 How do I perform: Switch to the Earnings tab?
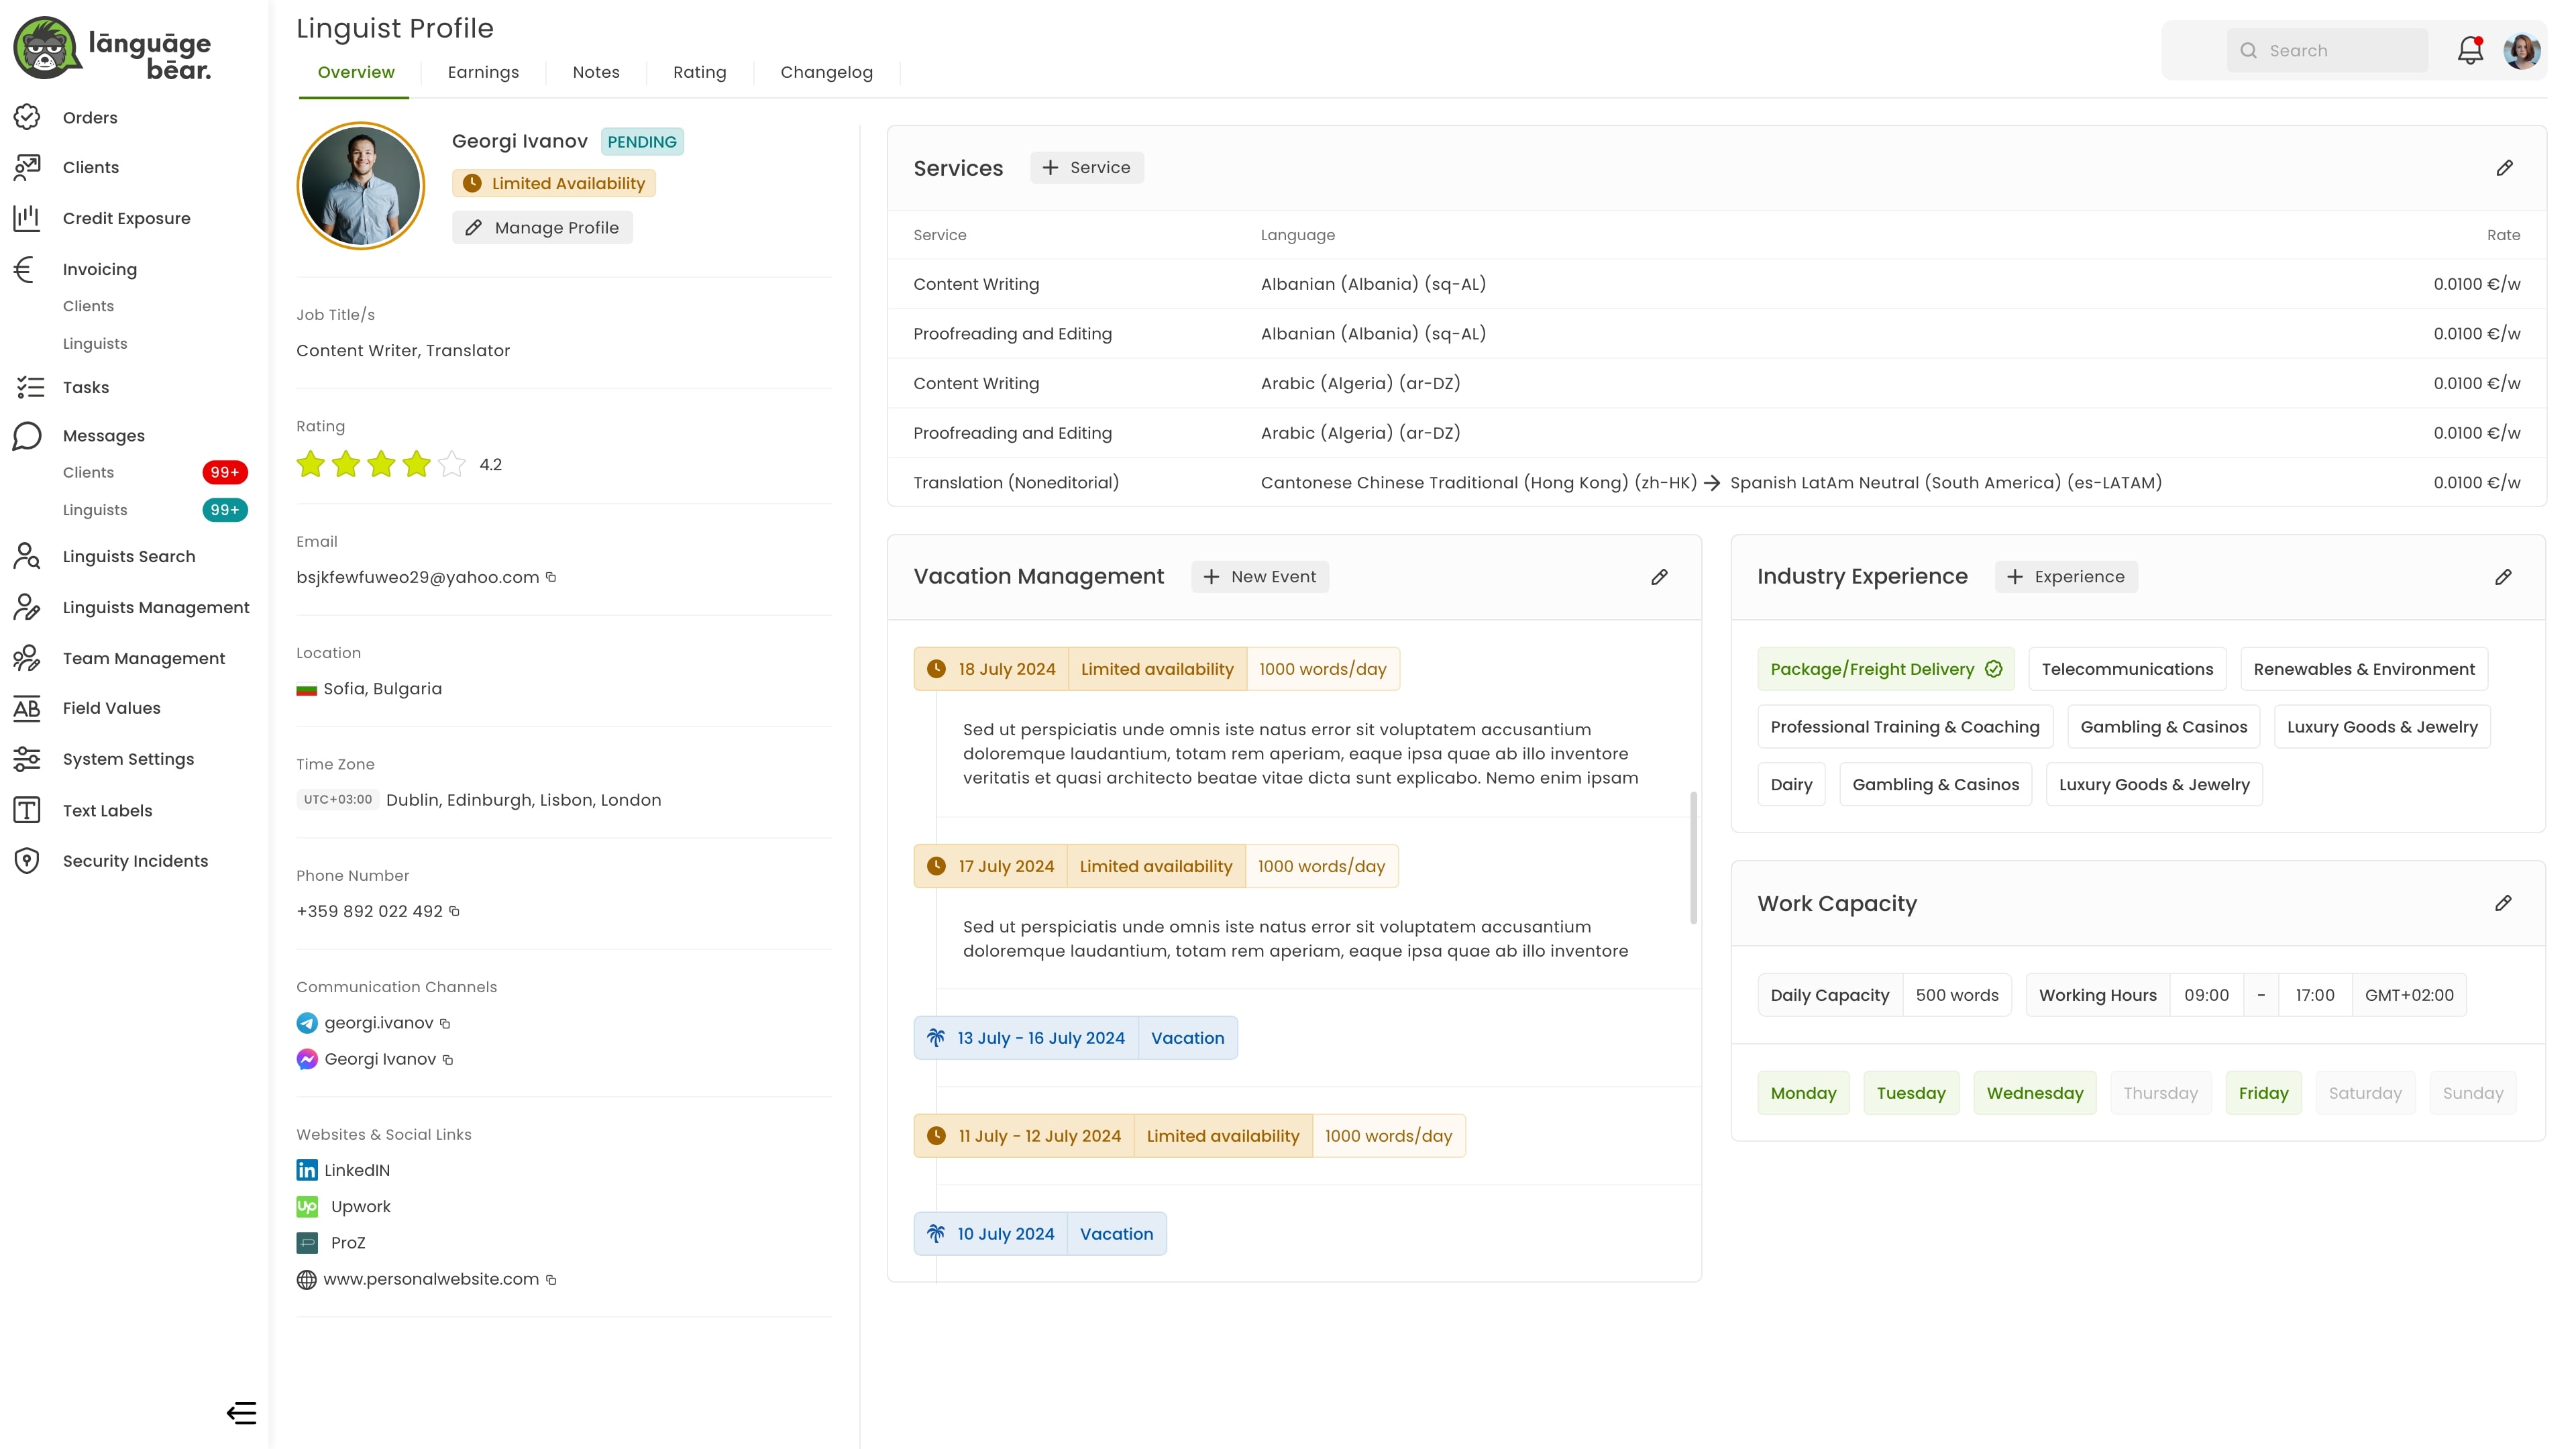[x=483, y=72]
